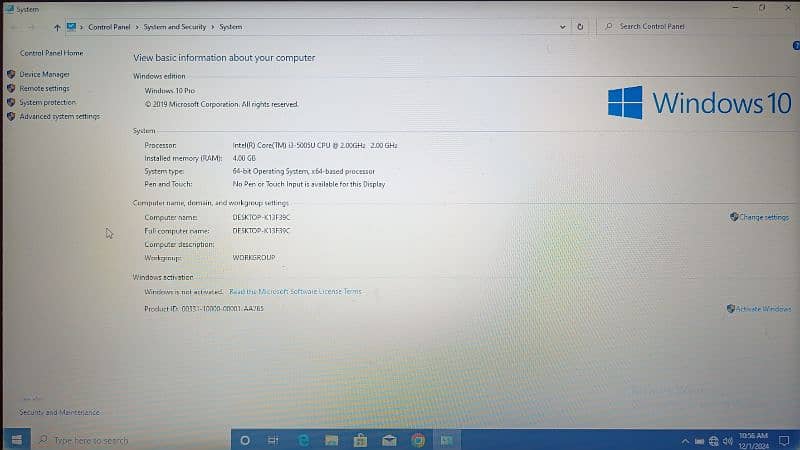Click the Activate Windows link
The height and width of the screenshot is (450, 800).
(x=762, y=309)
